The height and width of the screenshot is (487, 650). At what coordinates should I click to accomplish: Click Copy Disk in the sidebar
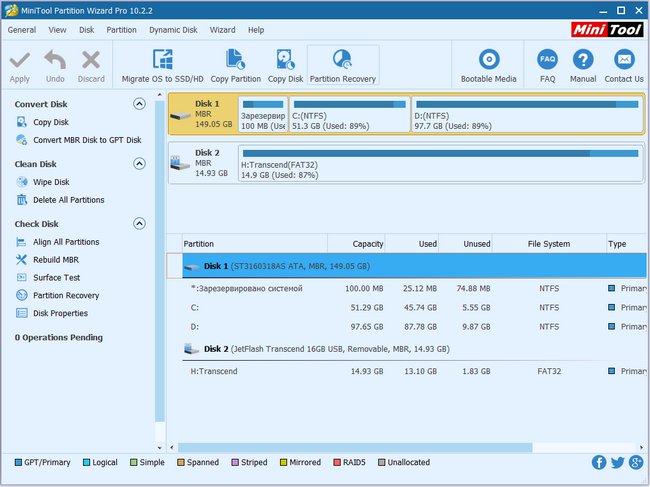(x=51, y=122)
